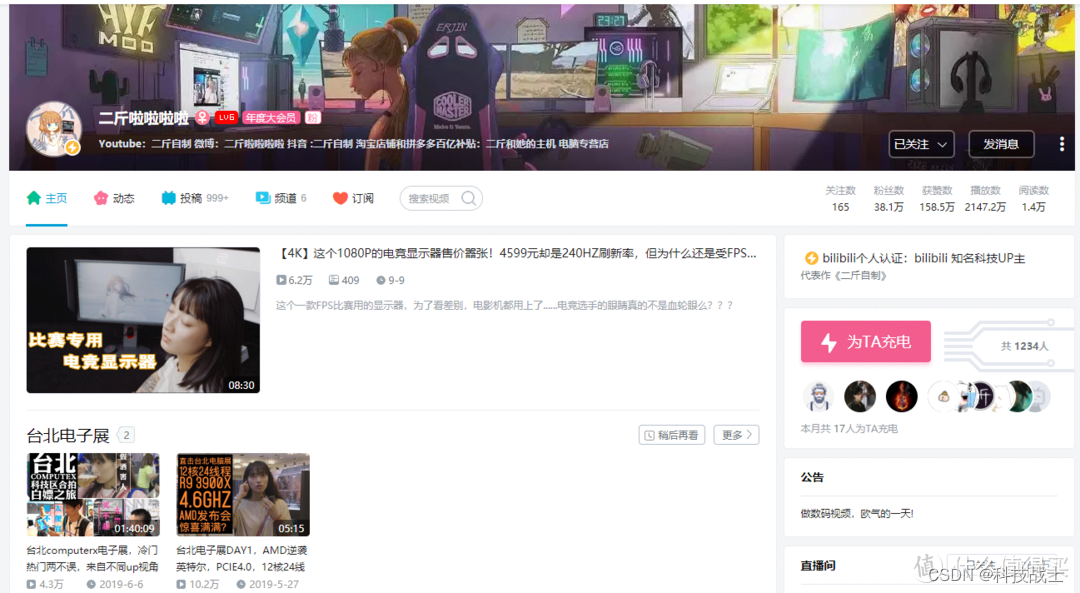Click the username 二斤啦啦啦啦
Viewport: 1080px width, 593px height.
[x=143, y=118]
